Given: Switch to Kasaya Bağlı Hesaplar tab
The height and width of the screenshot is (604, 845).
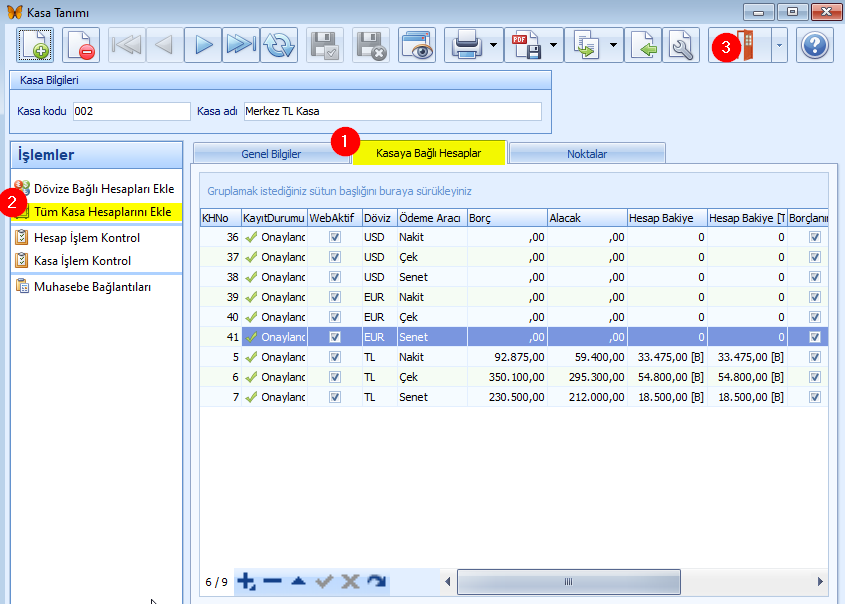Looking at the screenshot, I should [428, 153].
